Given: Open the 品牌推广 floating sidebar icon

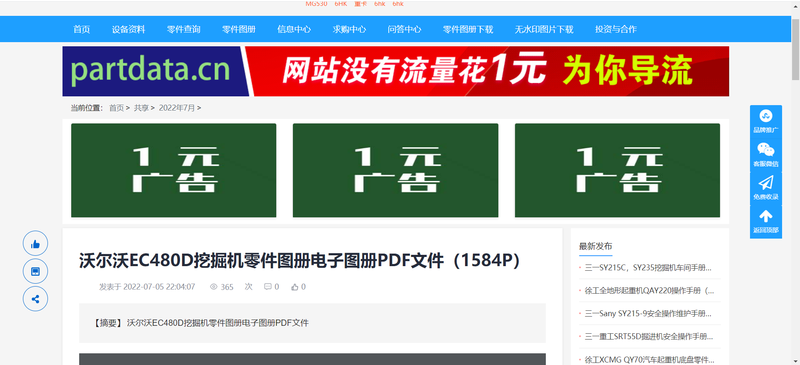Looking at the screenshot, I should coord(765,121).
